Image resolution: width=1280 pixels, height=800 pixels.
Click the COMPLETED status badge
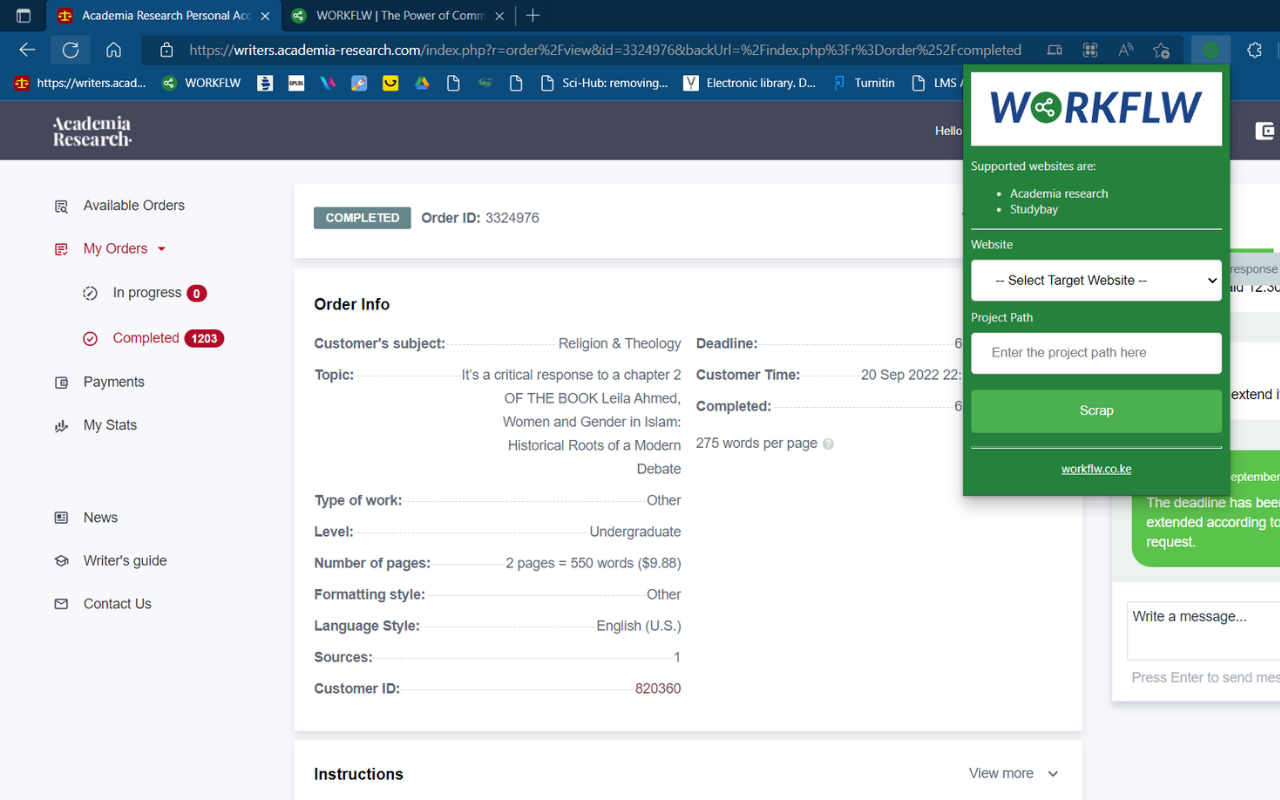click(x=362, y=218)
